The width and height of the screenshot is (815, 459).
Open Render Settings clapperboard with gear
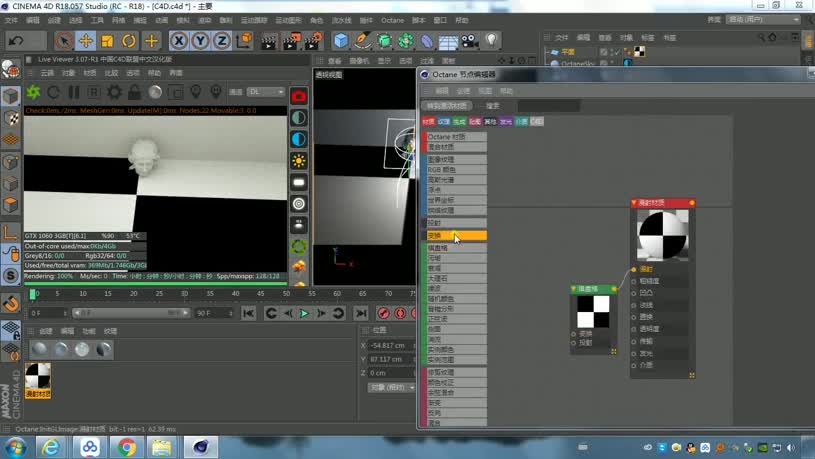click(313, 41)
